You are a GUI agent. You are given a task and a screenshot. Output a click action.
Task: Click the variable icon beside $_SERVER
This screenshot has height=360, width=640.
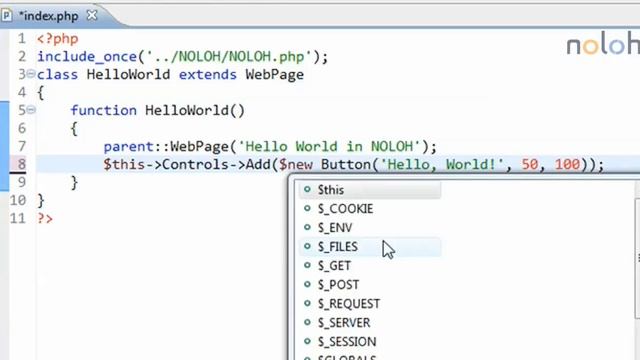(x=307, y=322)
